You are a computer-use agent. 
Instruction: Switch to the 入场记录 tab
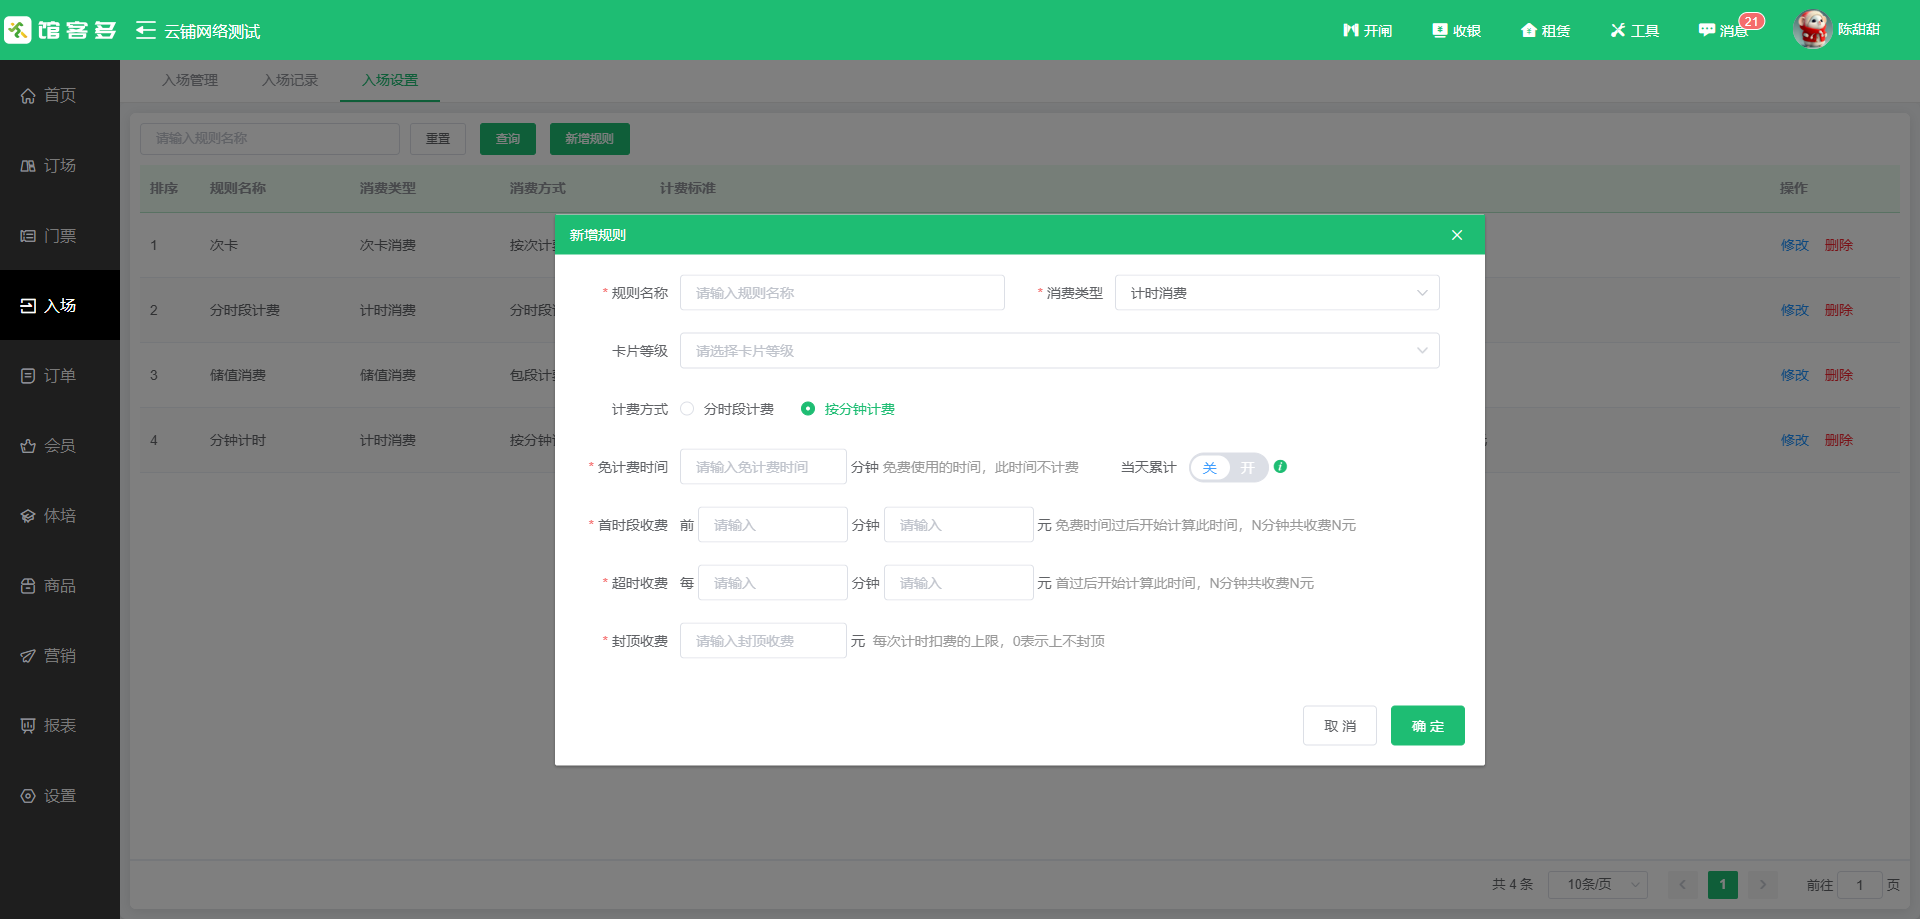[290, 80]
